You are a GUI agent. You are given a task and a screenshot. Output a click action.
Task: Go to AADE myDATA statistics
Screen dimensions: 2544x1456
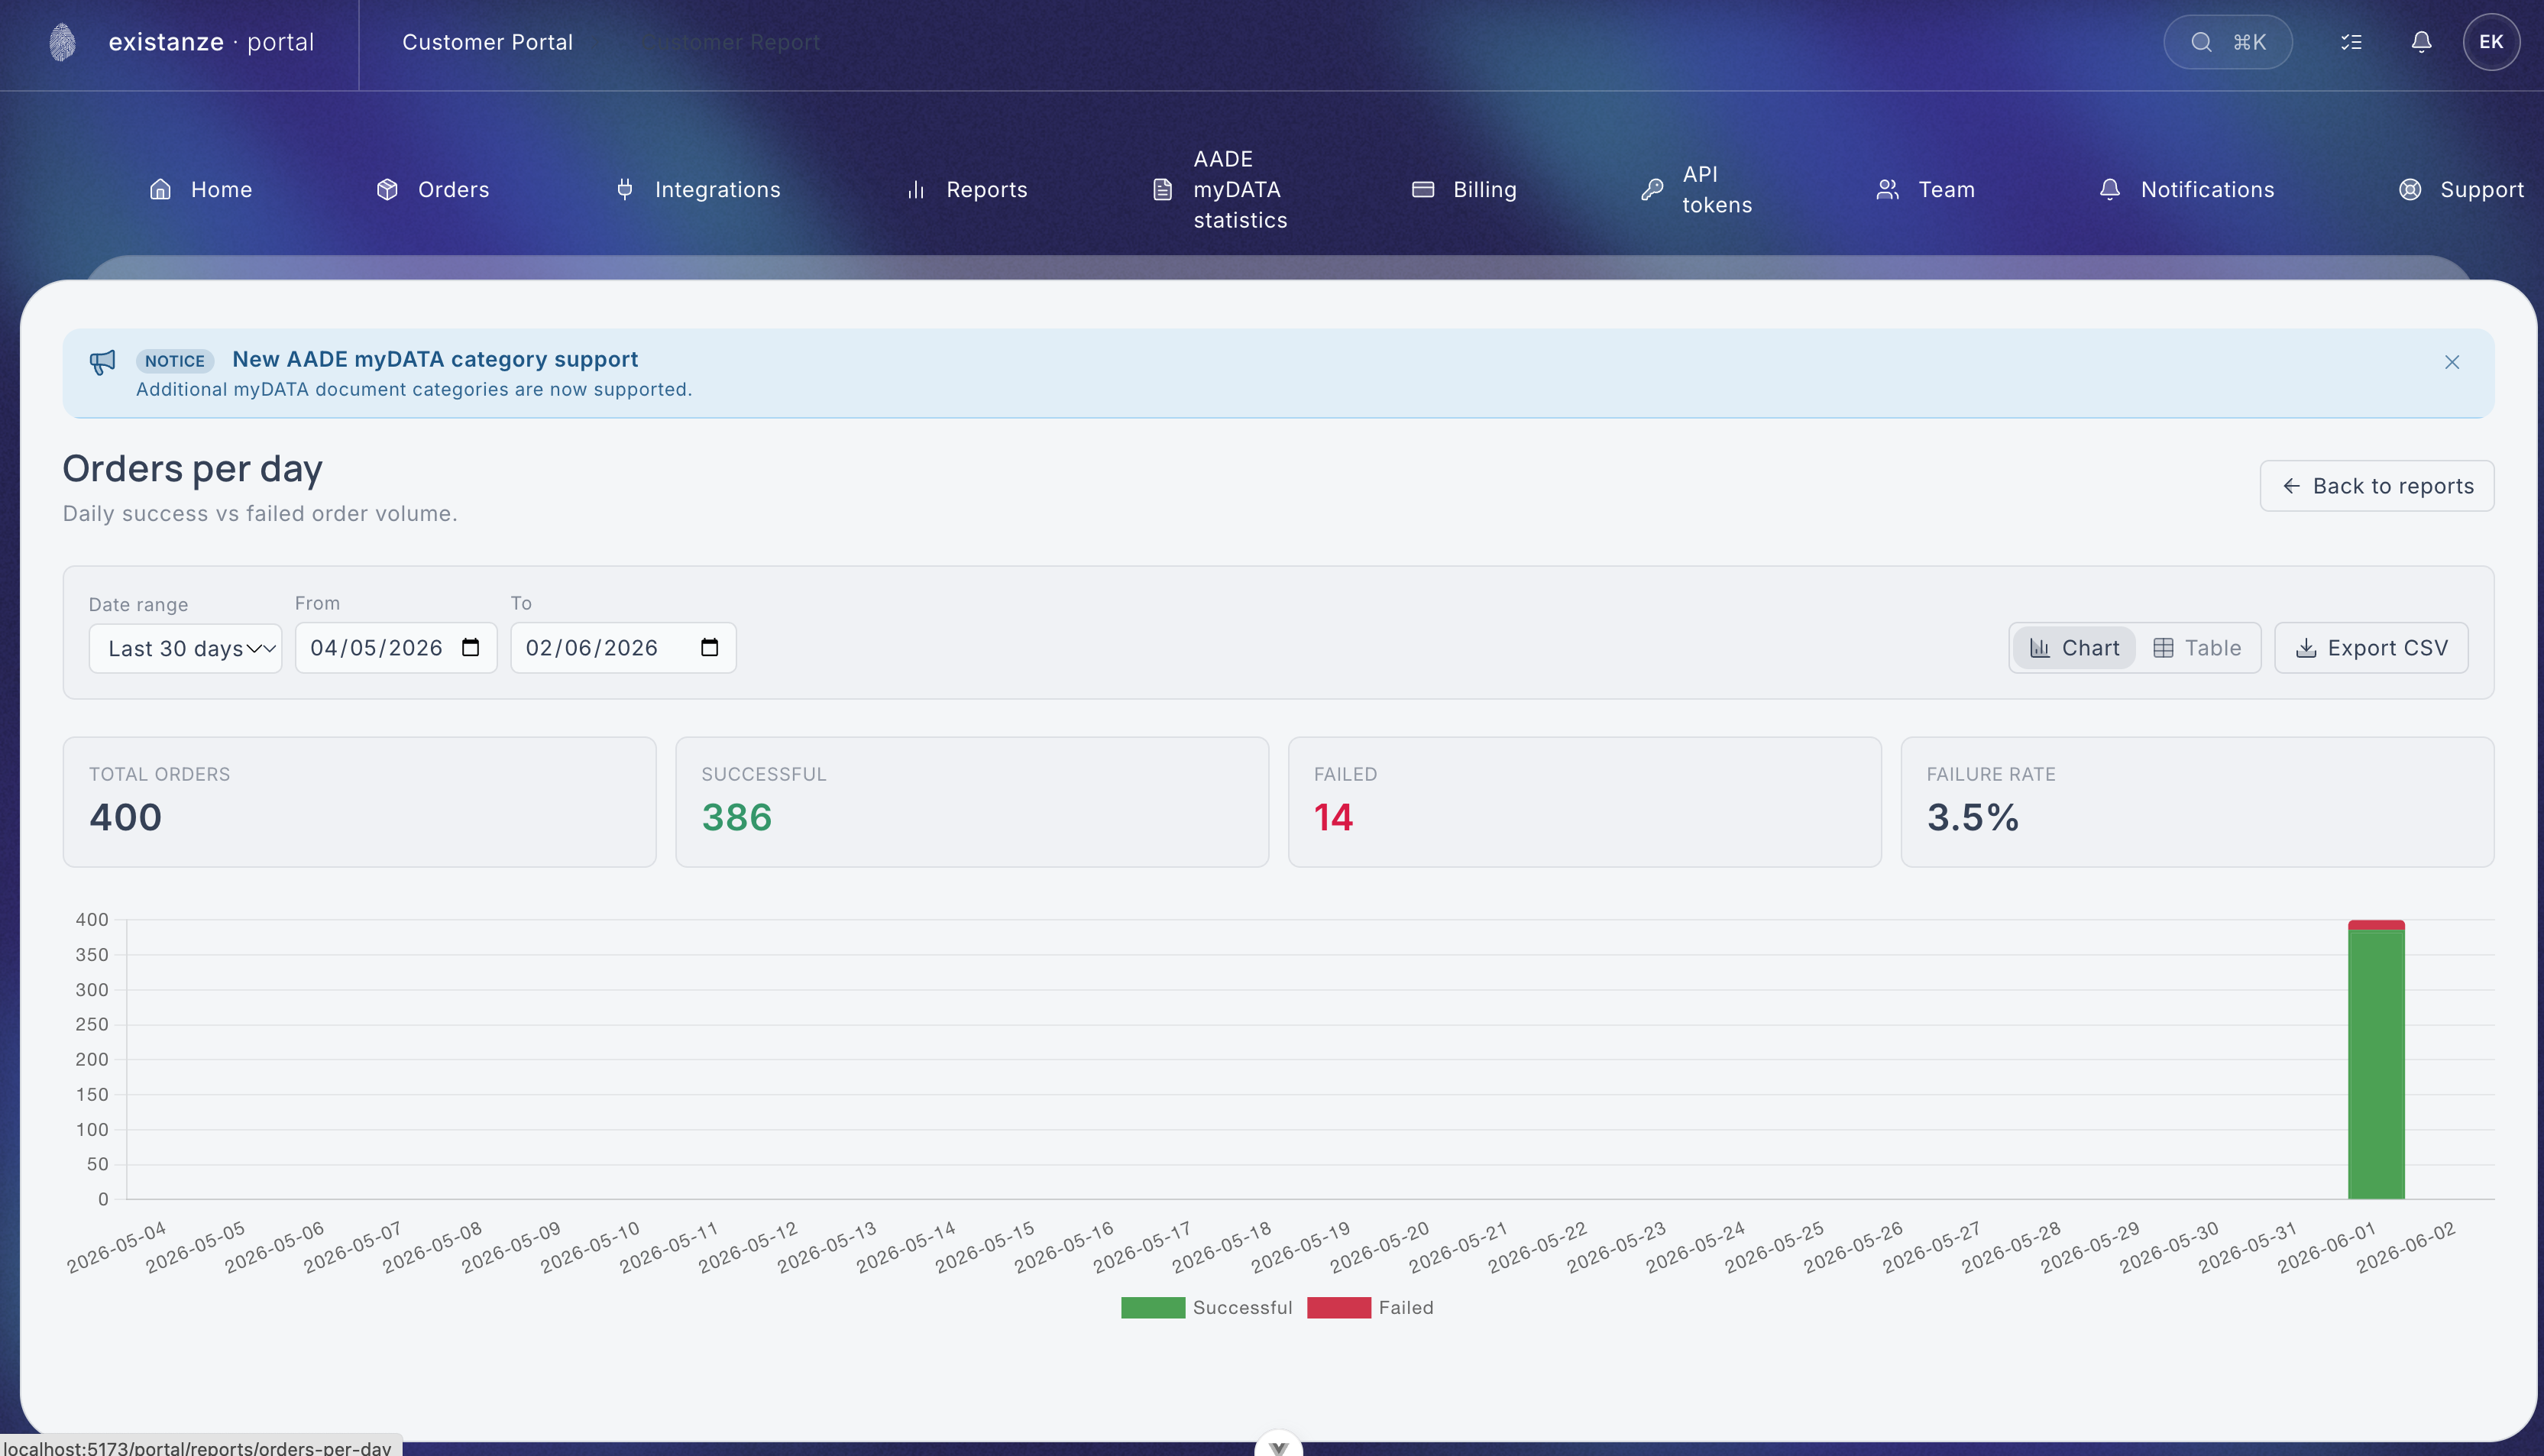1221,190
